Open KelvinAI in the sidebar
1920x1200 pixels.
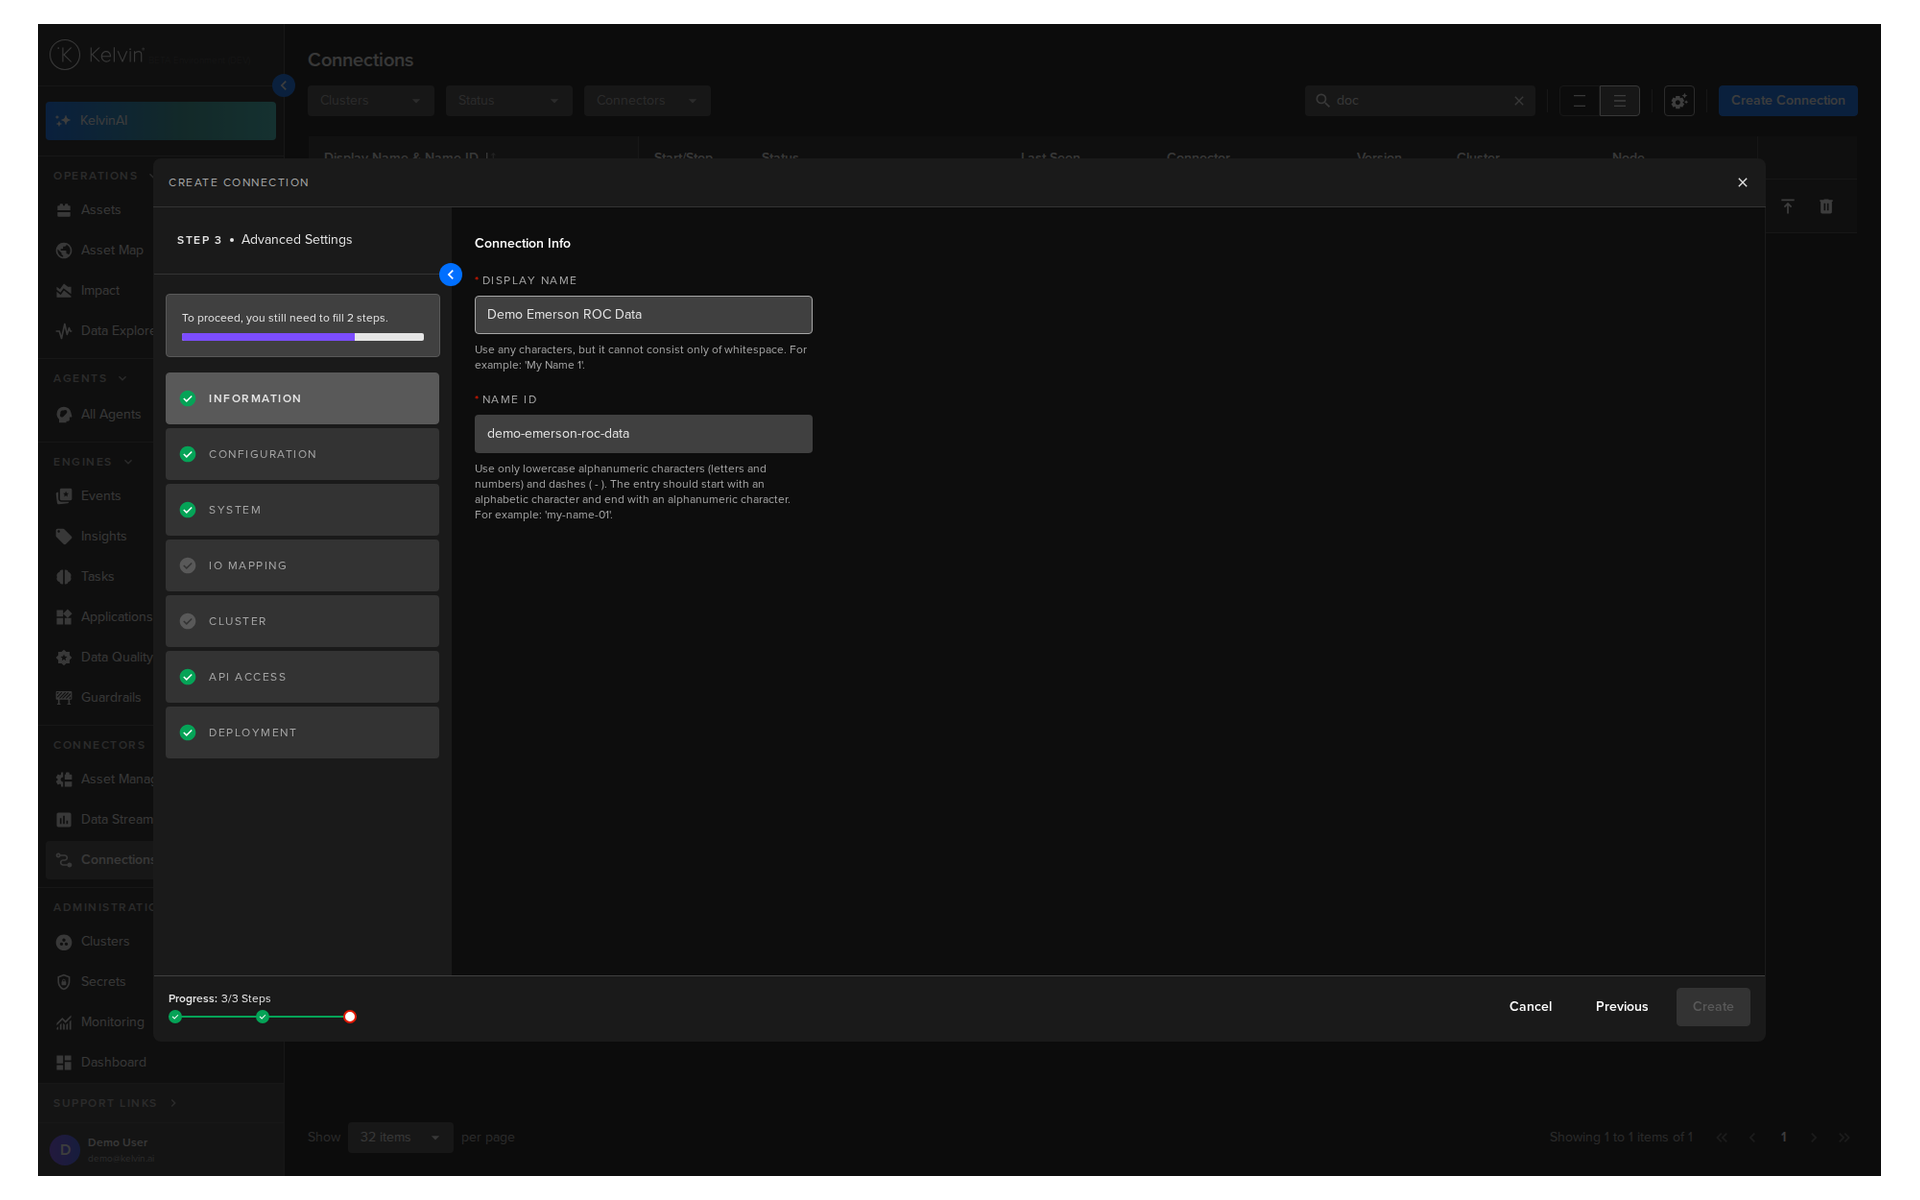[x=160, y=120]
